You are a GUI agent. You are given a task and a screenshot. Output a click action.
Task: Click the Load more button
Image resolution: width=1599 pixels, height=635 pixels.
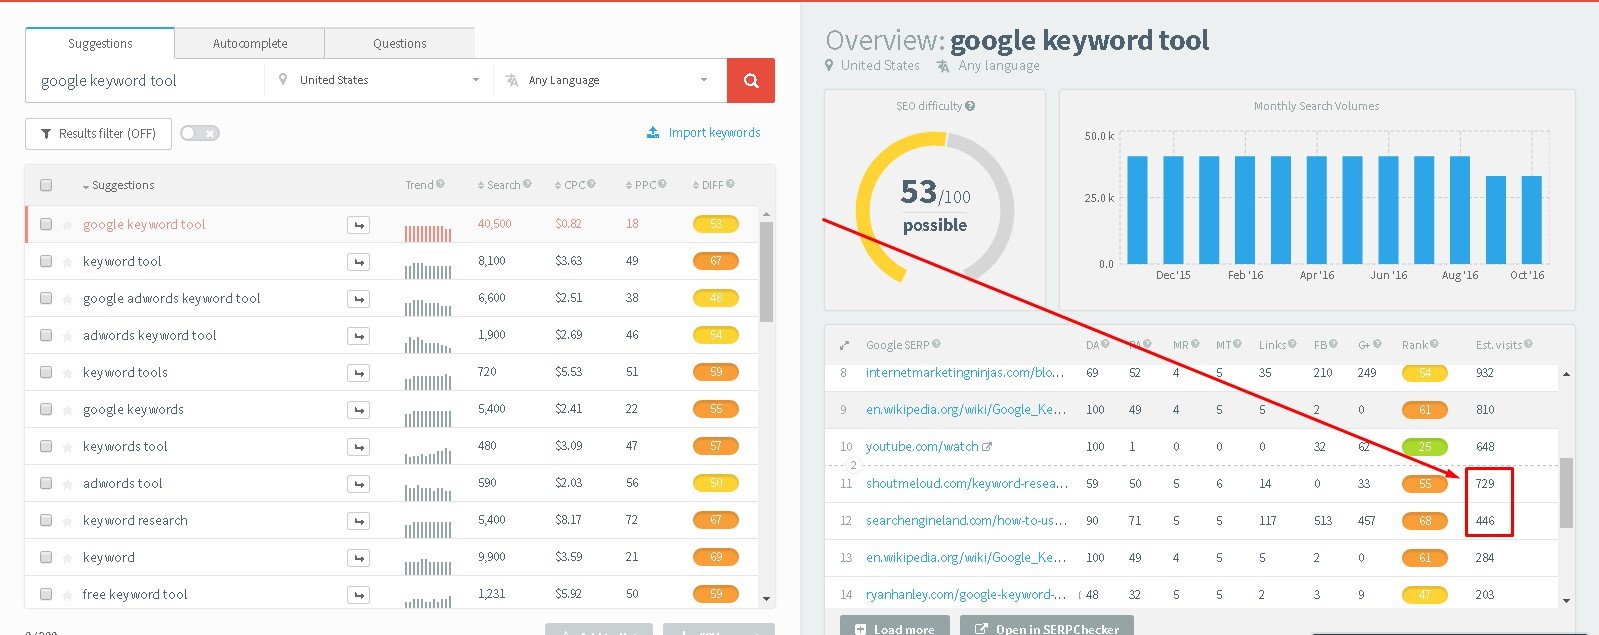point(895,626)
